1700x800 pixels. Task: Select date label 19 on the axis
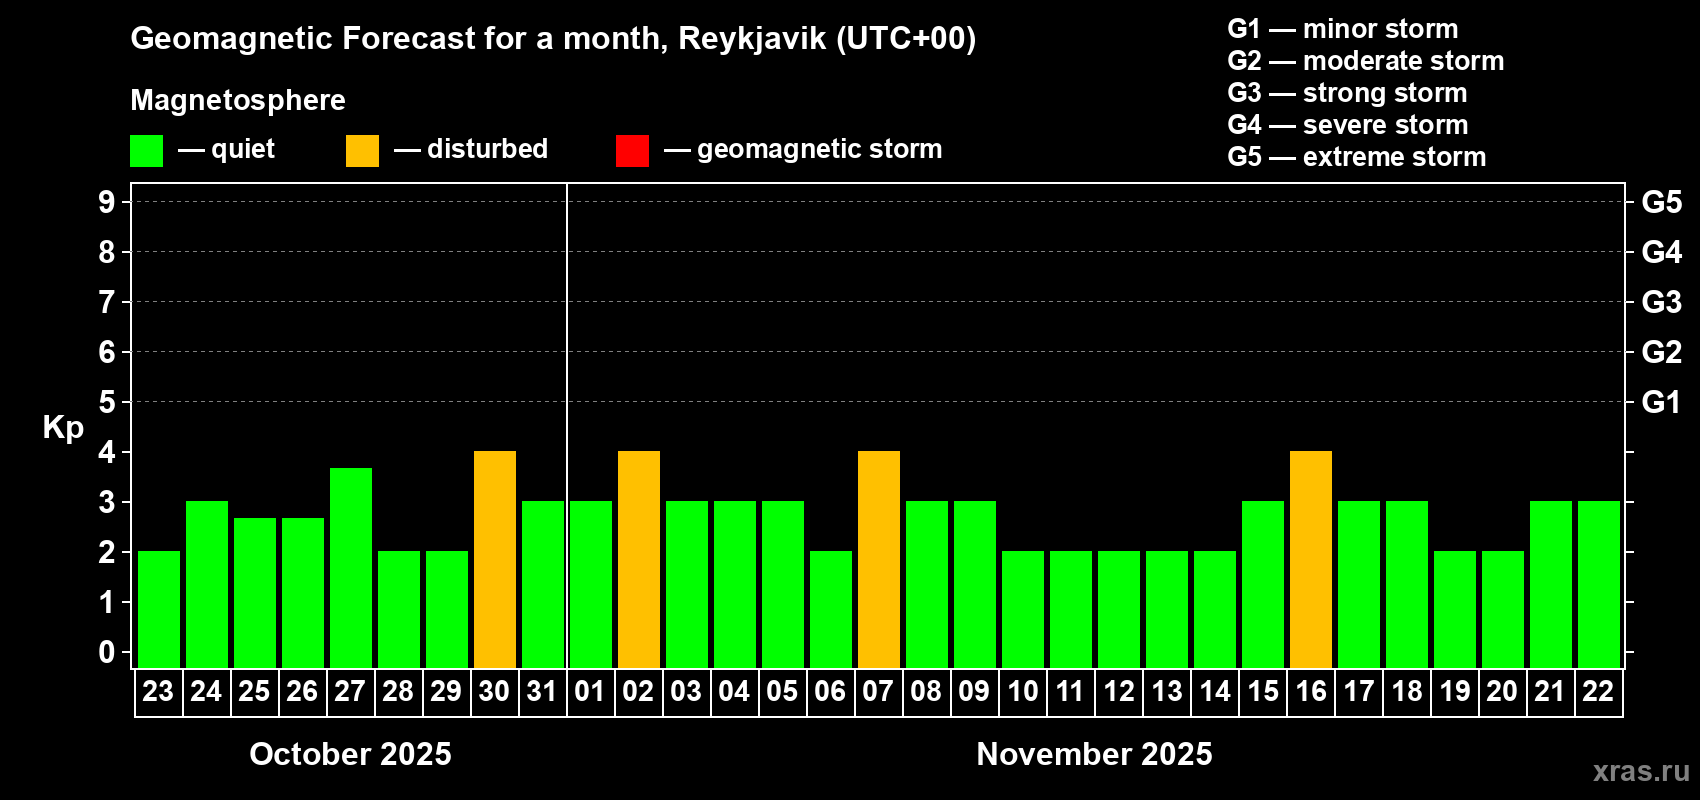click(1454, 692)
